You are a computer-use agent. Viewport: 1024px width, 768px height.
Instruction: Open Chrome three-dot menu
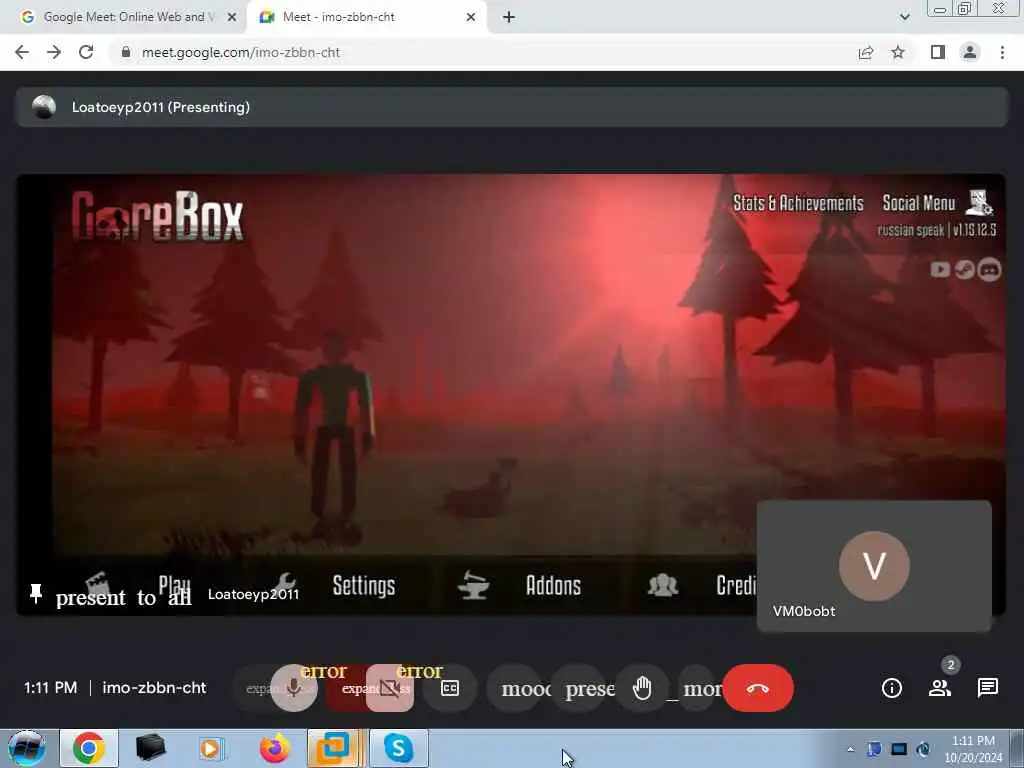[x=1002, y=52]
